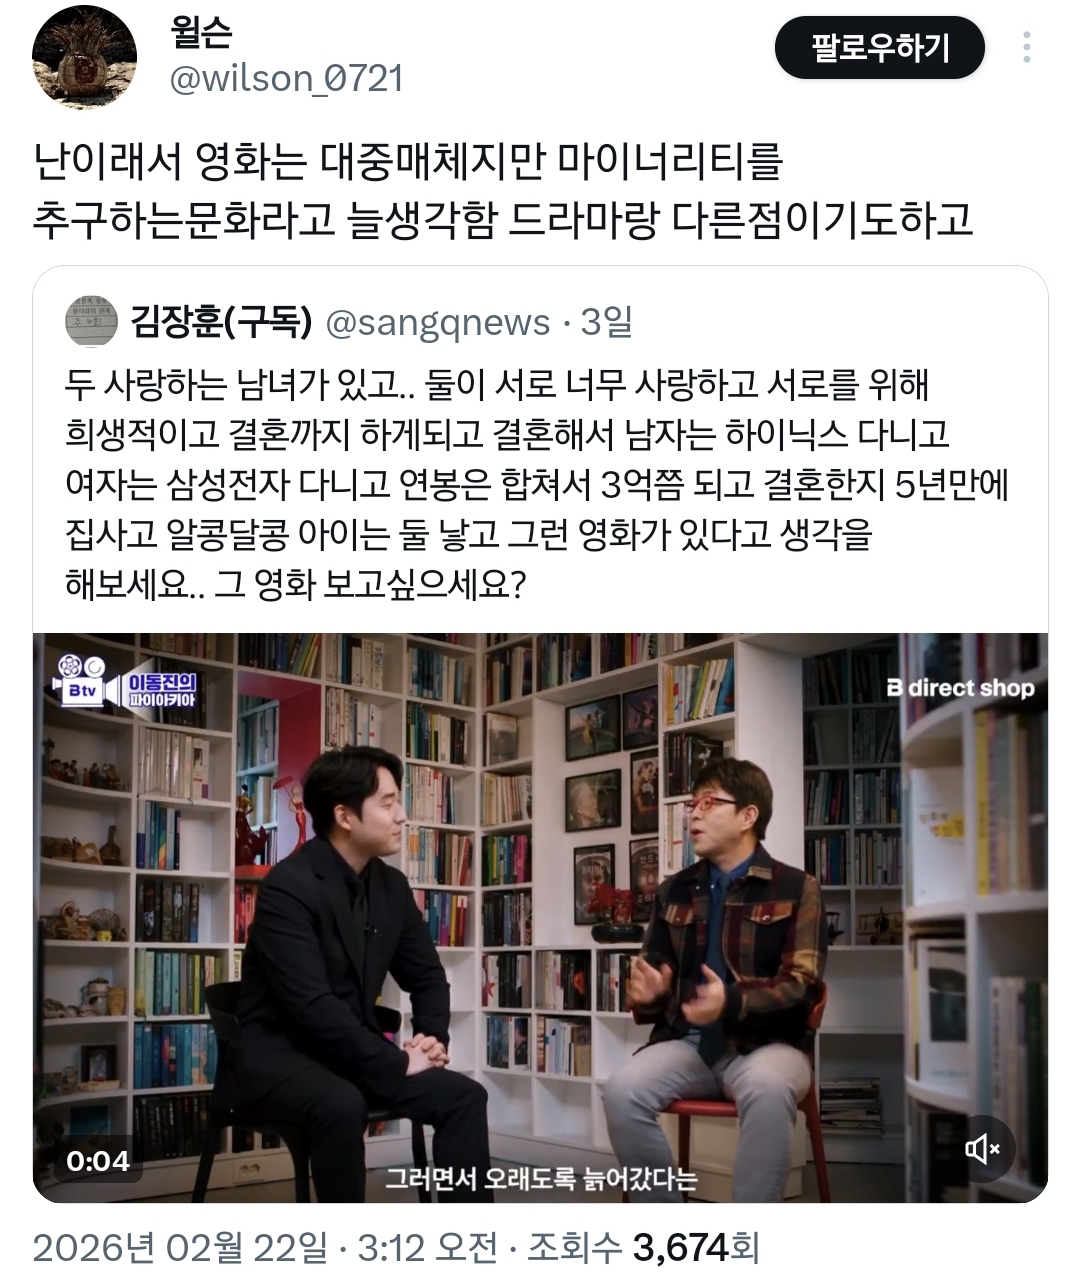The height and width of the screenshot is (1283, 1080).
Task: Open the @wilson_0721 handle link
Action: [286, 78]
